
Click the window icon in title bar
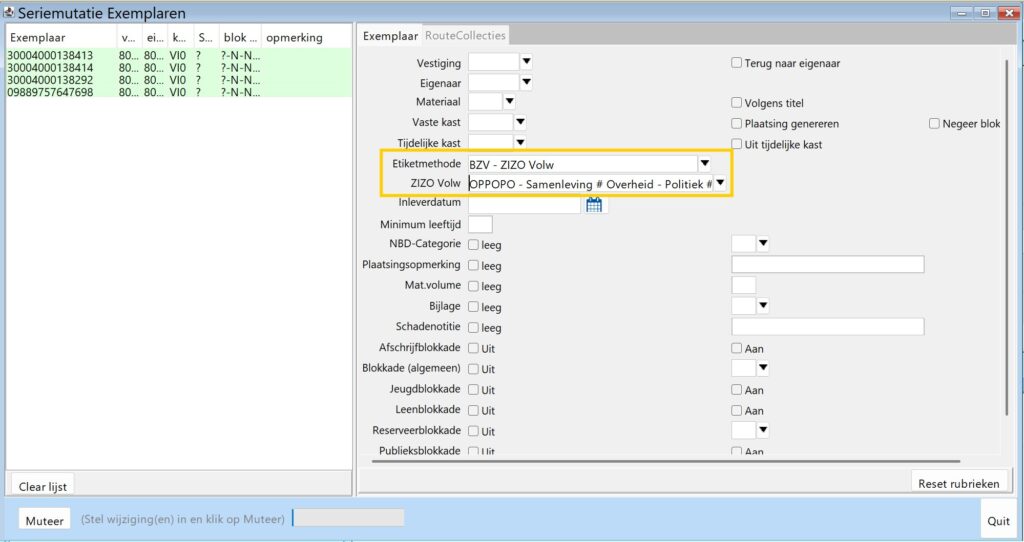pyautogui.click(x=11, y=13)
